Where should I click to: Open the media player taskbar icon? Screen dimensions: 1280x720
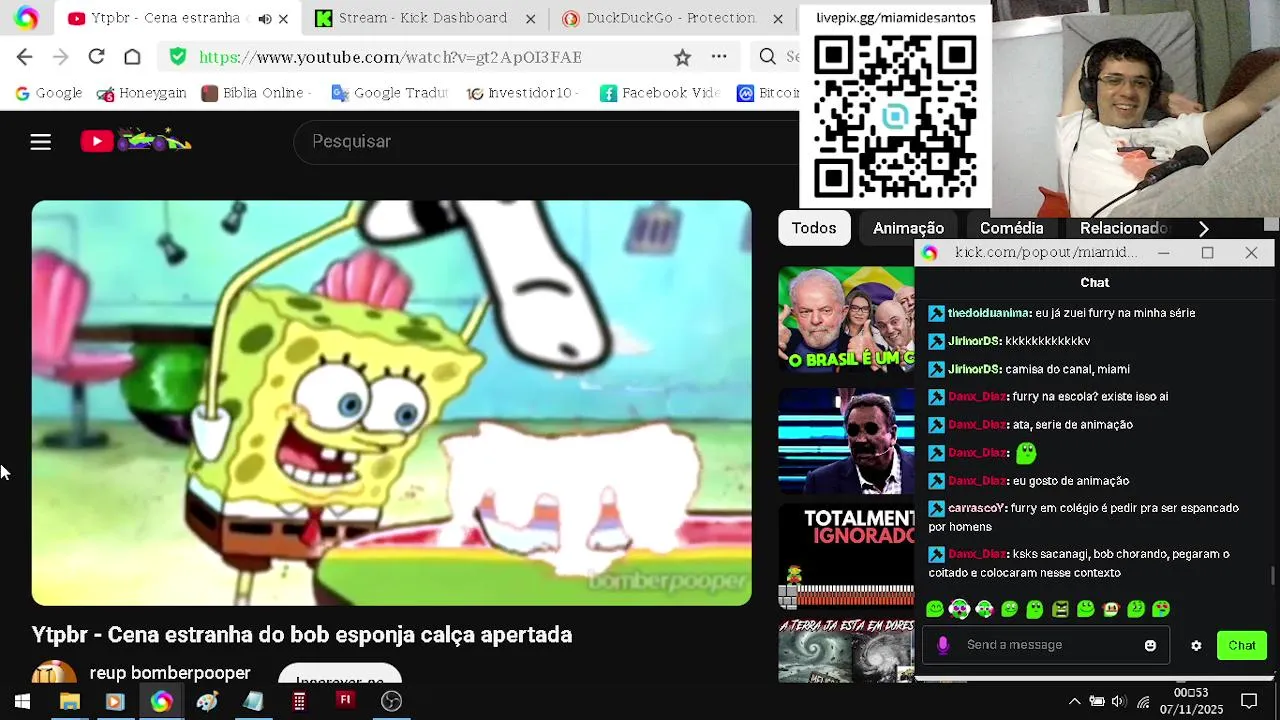coord(114,701)
